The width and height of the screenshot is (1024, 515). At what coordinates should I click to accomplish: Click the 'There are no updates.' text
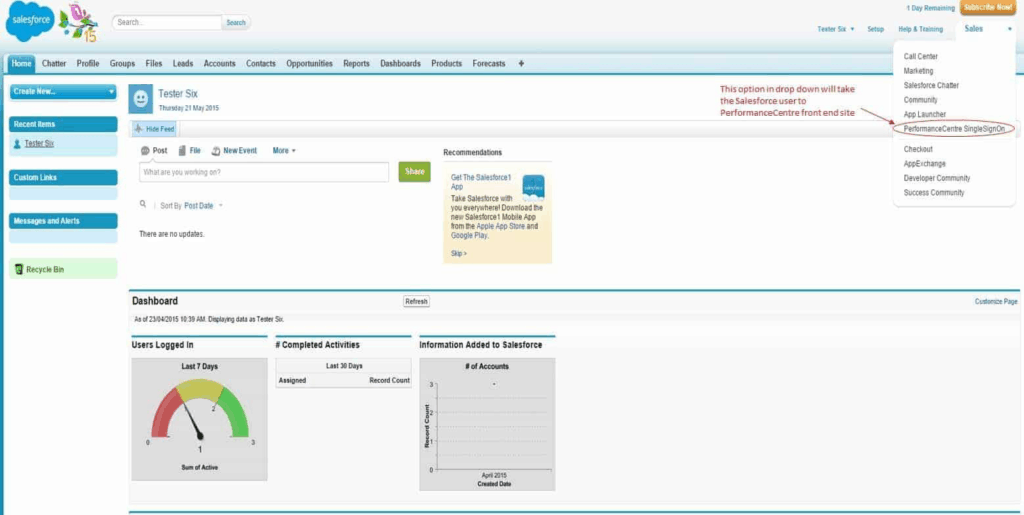pyautogui.click(x=172, y=234)
